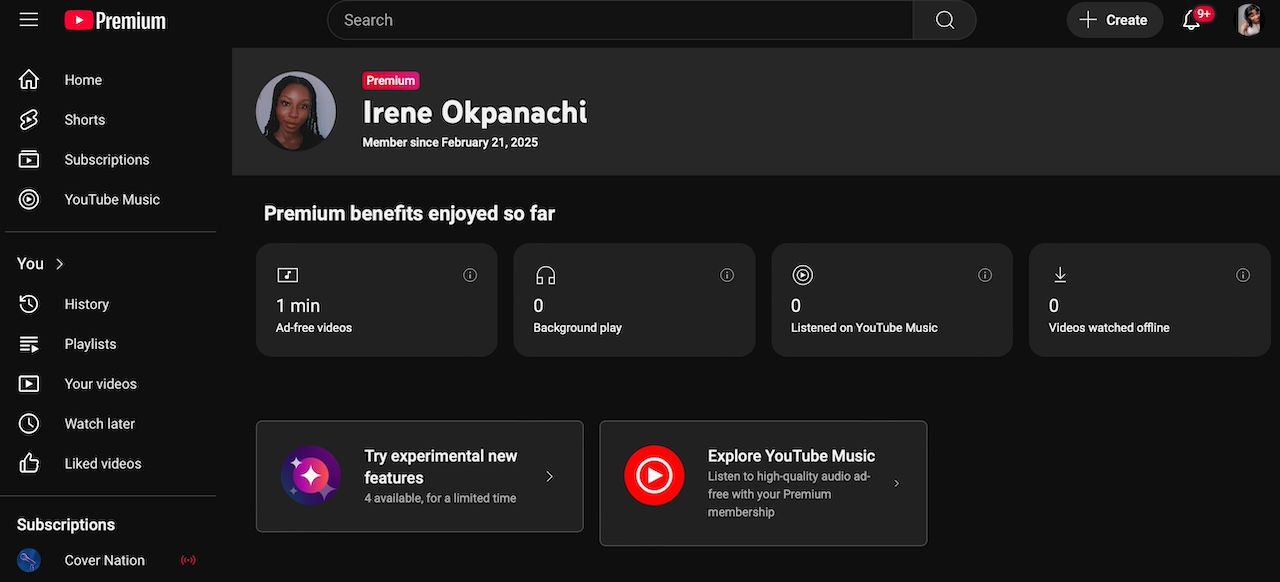Click the headphones Background play icon
Screen dimensions: 1280x582
tap(545, 275)
